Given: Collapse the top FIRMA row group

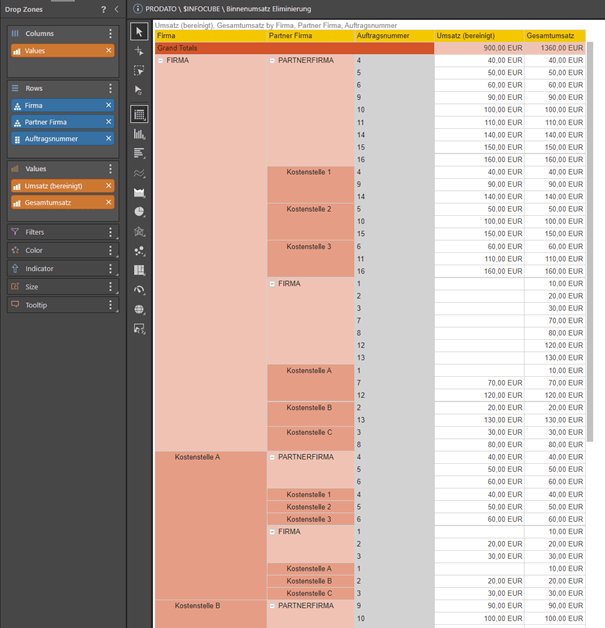Looking at the screenshot, I should point(161,61).
